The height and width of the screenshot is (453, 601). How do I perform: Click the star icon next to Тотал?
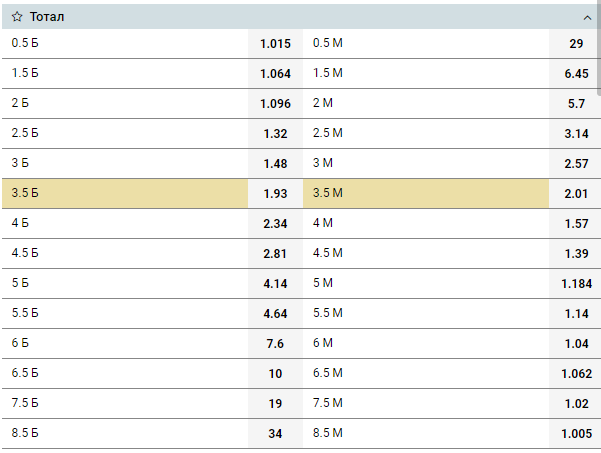tap(17, 17)
